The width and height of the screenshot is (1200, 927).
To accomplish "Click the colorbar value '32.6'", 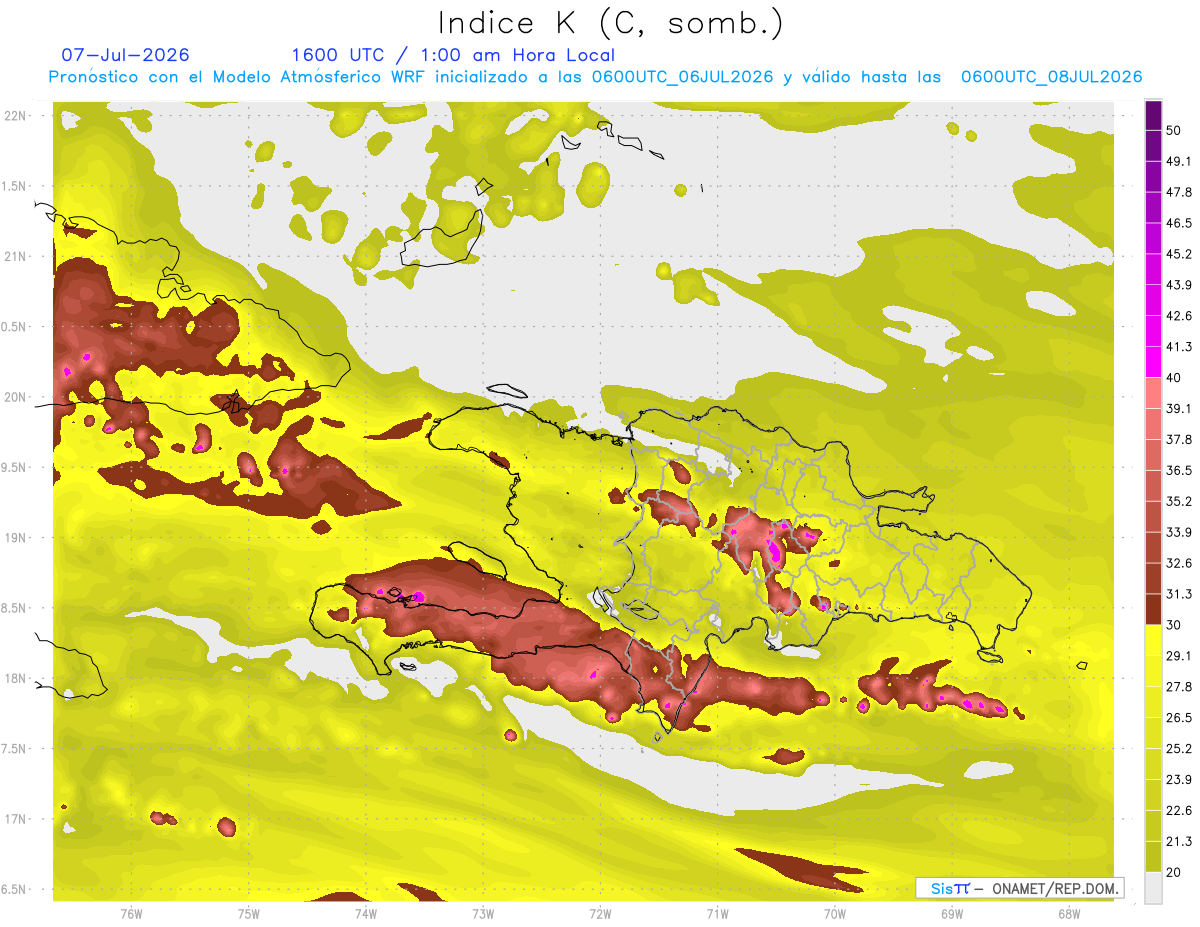I will tap(1179, 563).
